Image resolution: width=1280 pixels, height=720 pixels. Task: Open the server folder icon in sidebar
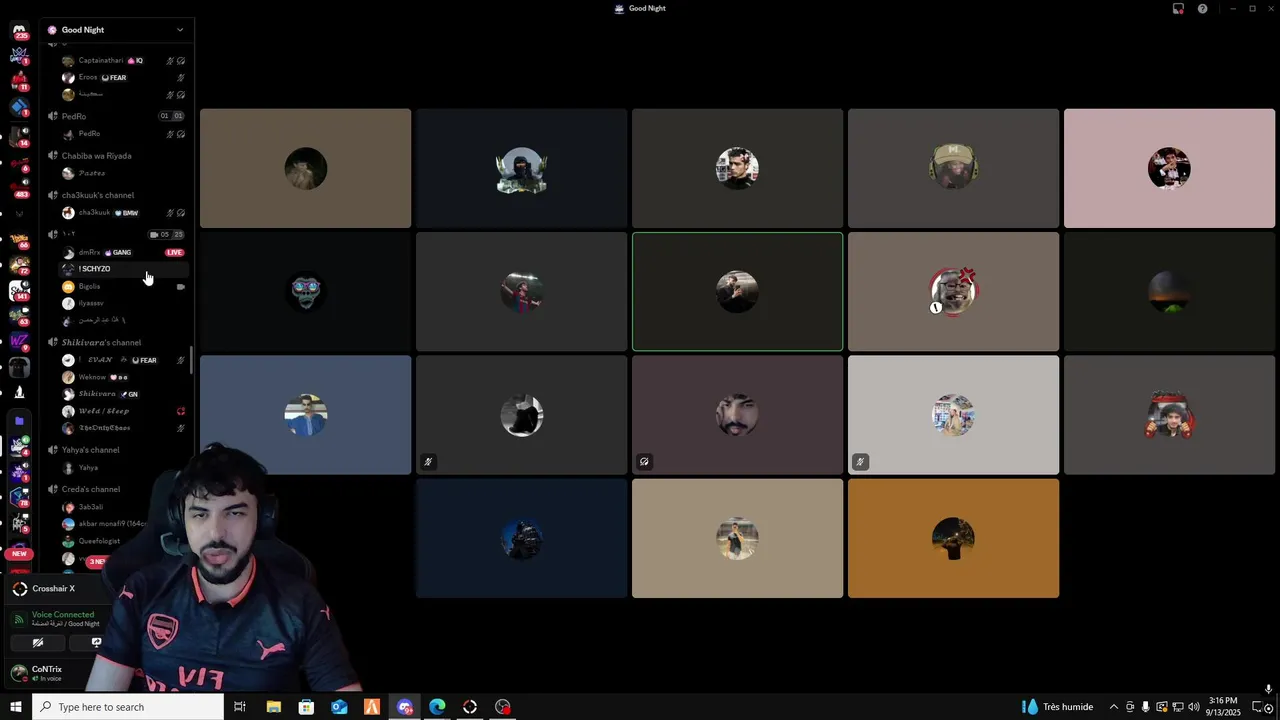tap(19, 421)
